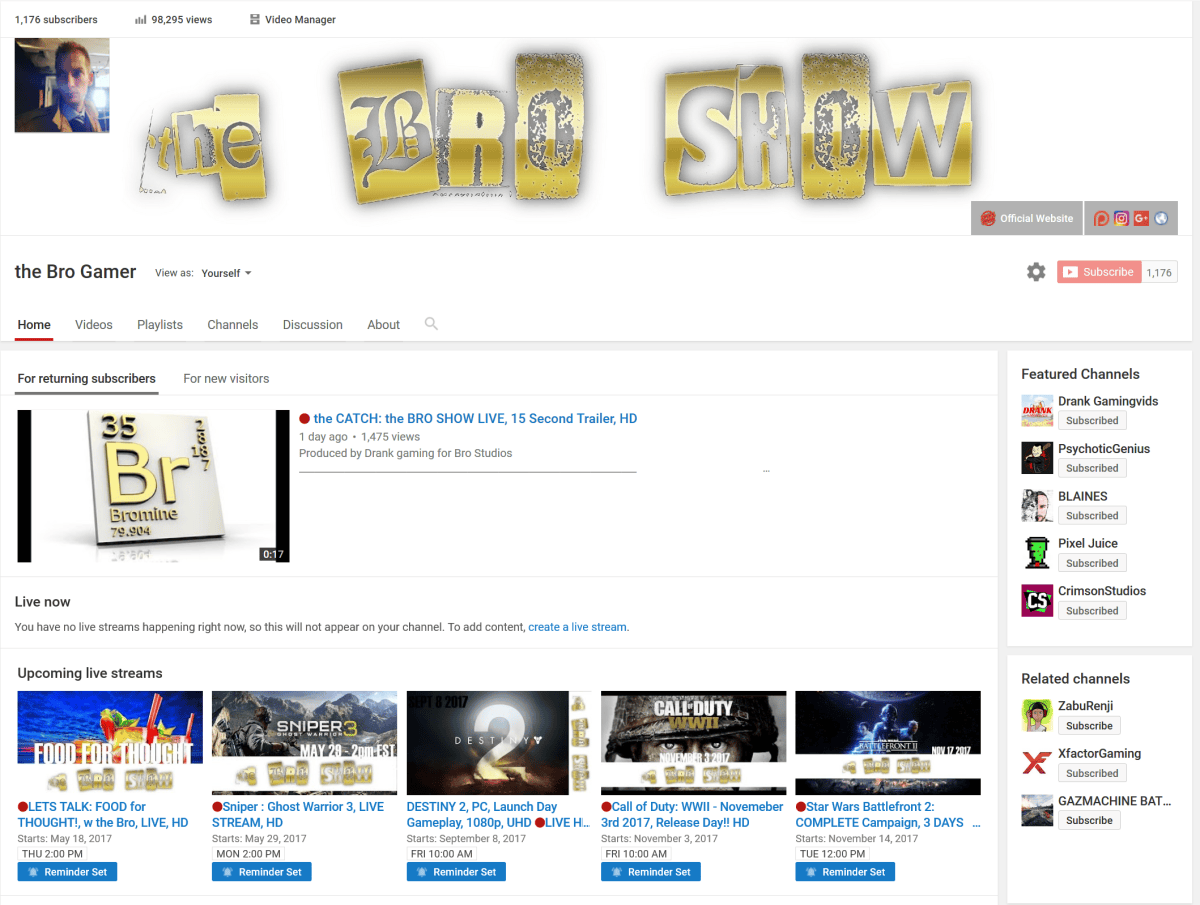The image size is (1200, 905).
Task: Open Sniper Ghost Warrior 3 thumbnail
Action: 304,742
